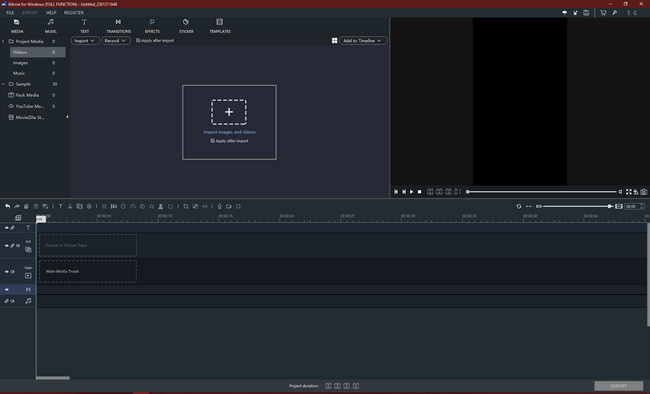The height and width of the screenshot is (394, 650).
Task: Click the Main Media Track placeholder
Action: click(x=88, y=272)
